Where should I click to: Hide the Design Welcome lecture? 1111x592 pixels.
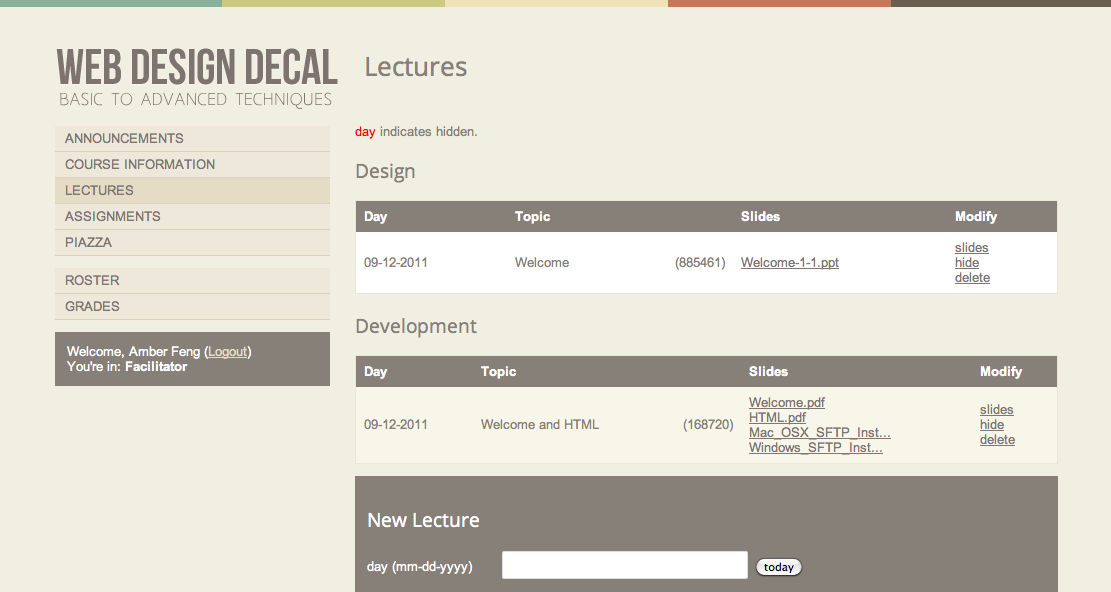tap(966, 263)
